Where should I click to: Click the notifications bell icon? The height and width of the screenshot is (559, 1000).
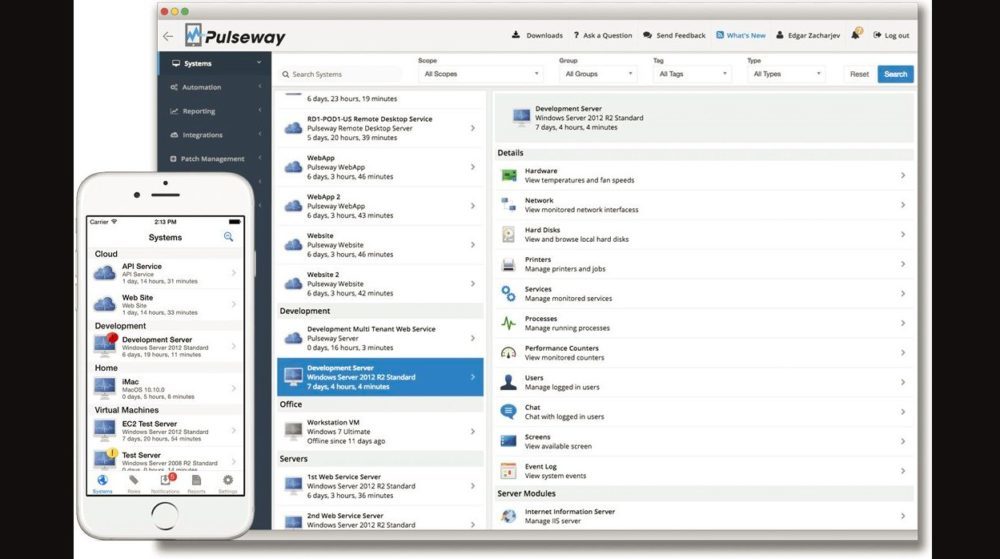pos(856,35)
